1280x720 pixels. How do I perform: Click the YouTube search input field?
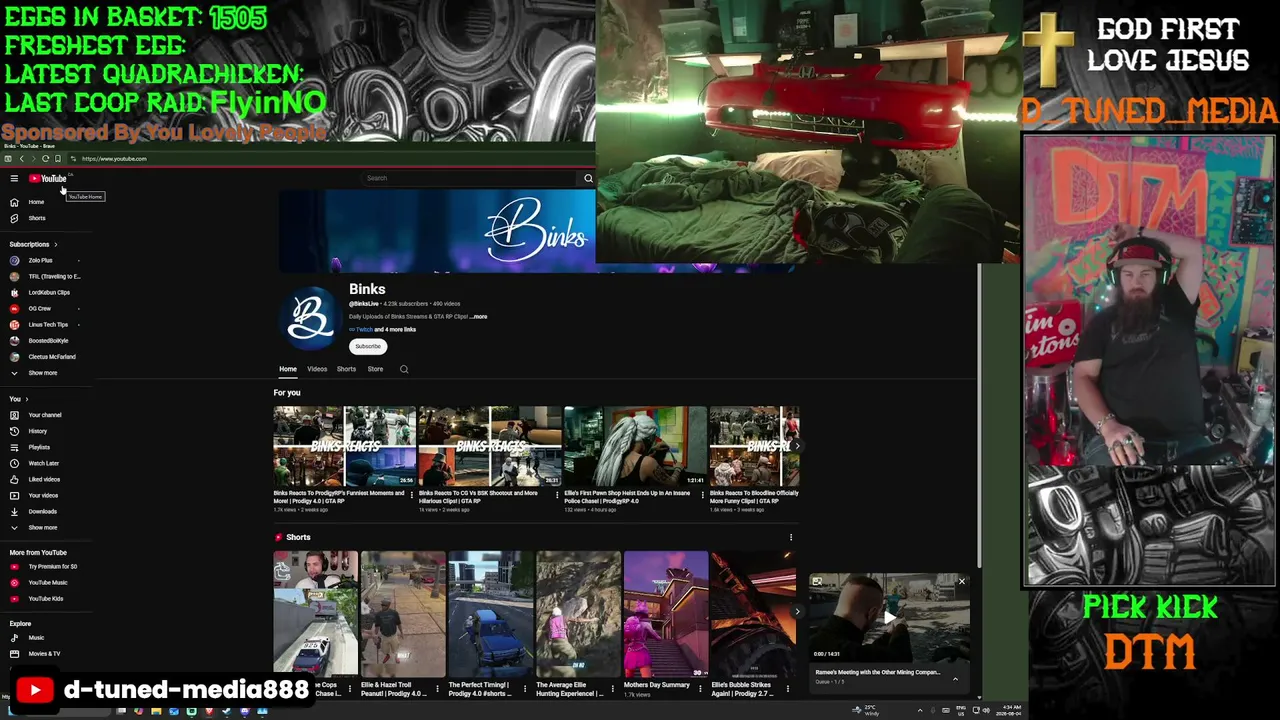point(470,178)
